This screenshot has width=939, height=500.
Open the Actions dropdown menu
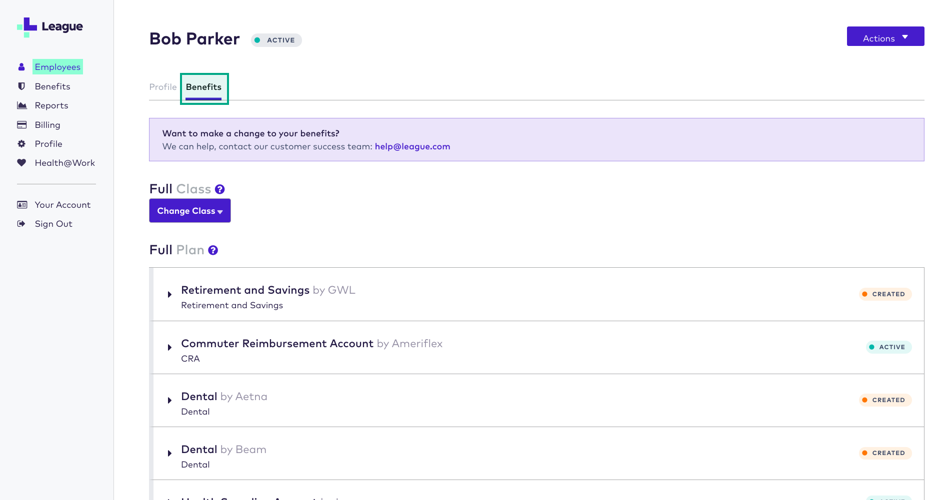pos(885,37)
